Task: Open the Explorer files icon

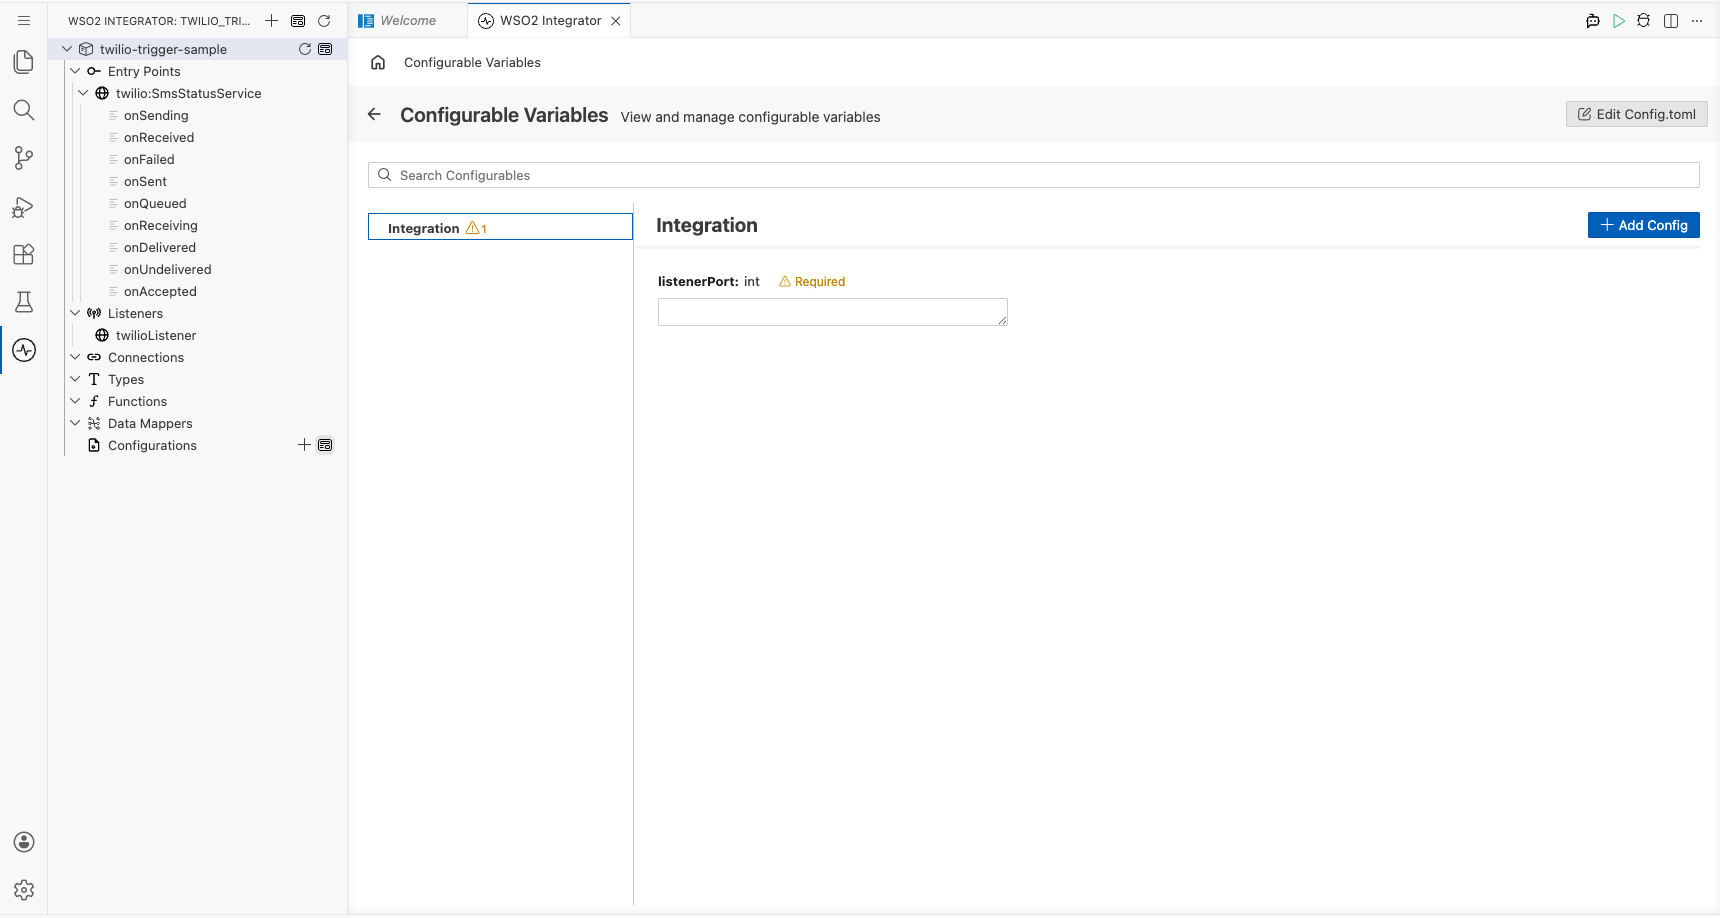Action: click(24, 62)
